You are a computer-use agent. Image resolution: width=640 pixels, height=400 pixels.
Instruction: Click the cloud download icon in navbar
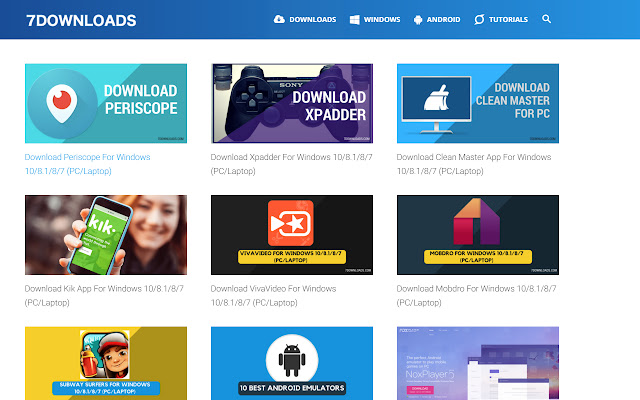(x=279, y=19)
